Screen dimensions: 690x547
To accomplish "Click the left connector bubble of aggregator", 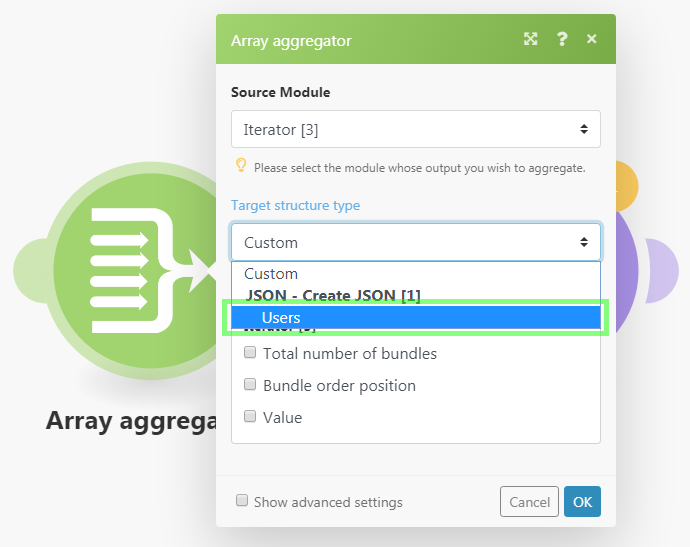I will 30,271.
